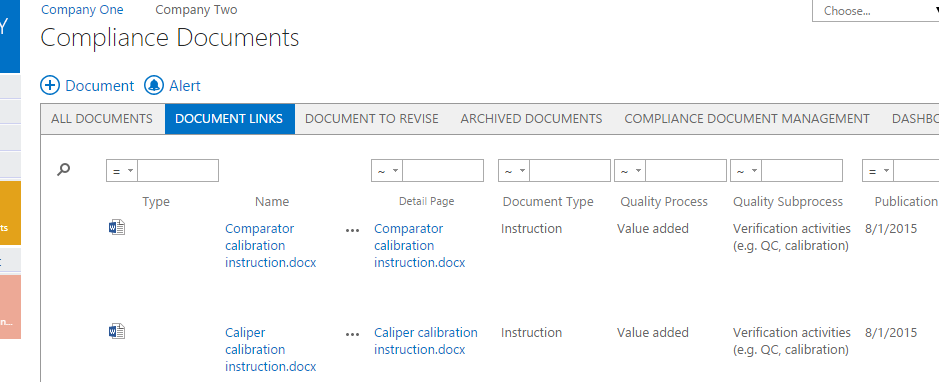Open Compliance Document Management tab
Image resolution: width=939 pixels, height=382 pixels.
pyautogui.click(x=747, y=119)
